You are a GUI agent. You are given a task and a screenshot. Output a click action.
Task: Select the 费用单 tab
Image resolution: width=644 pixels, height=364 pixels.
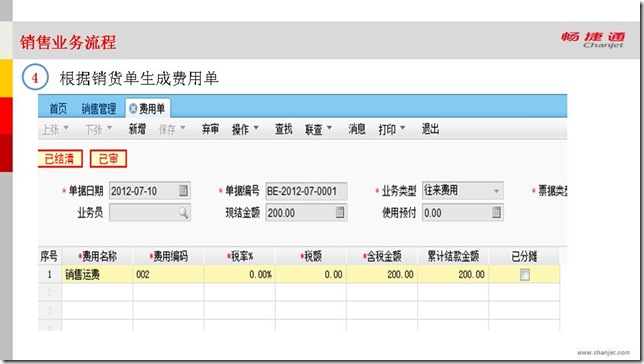pyautogui.click(x=147, y=108)
